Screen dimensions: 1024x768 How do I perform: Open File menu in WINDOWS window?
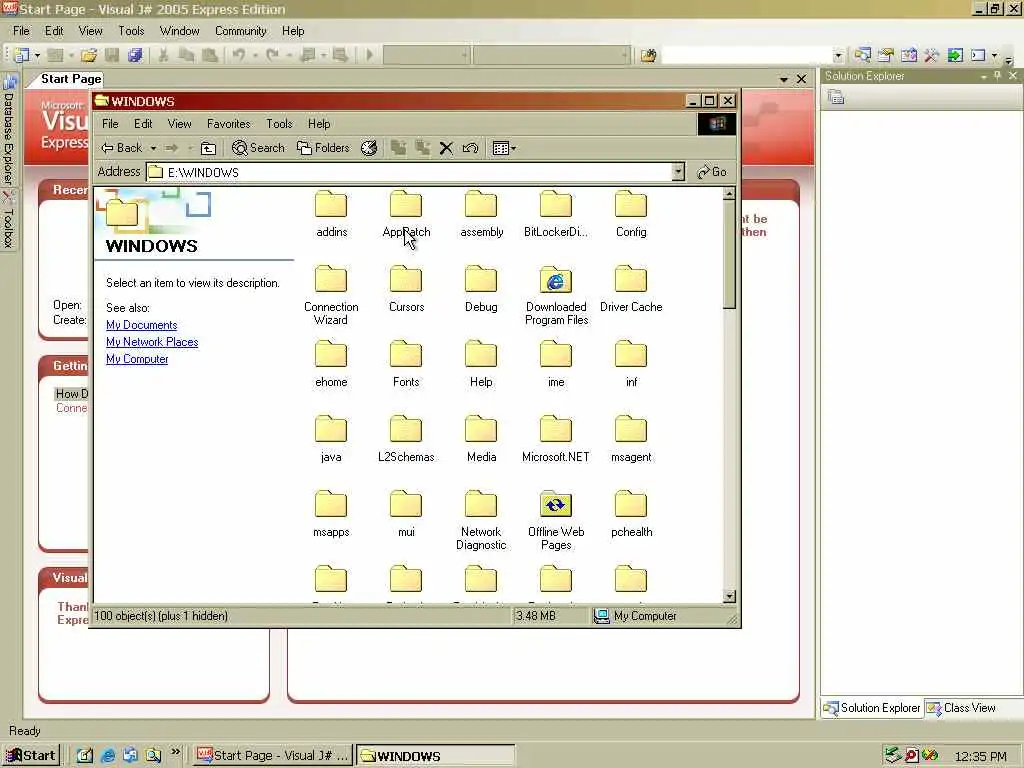point(110,123)
